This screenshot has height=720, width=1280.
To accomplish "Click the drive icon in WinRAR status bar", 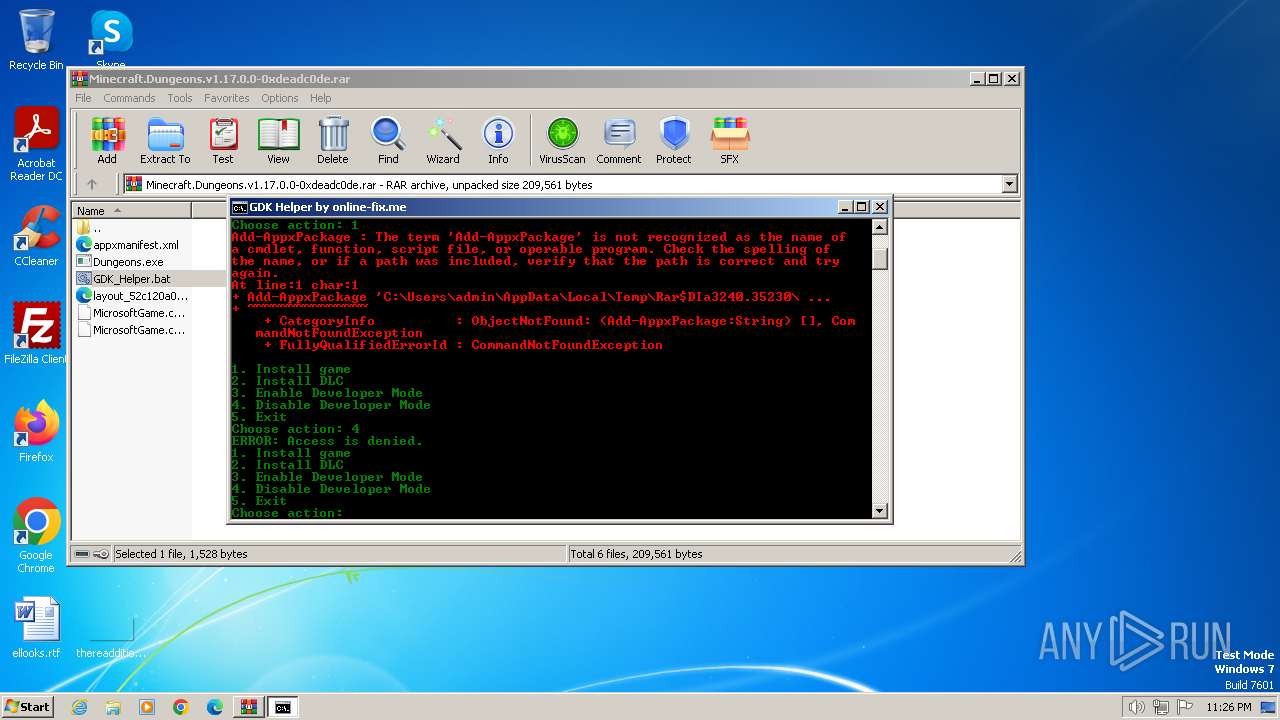I will coord(83,554).
